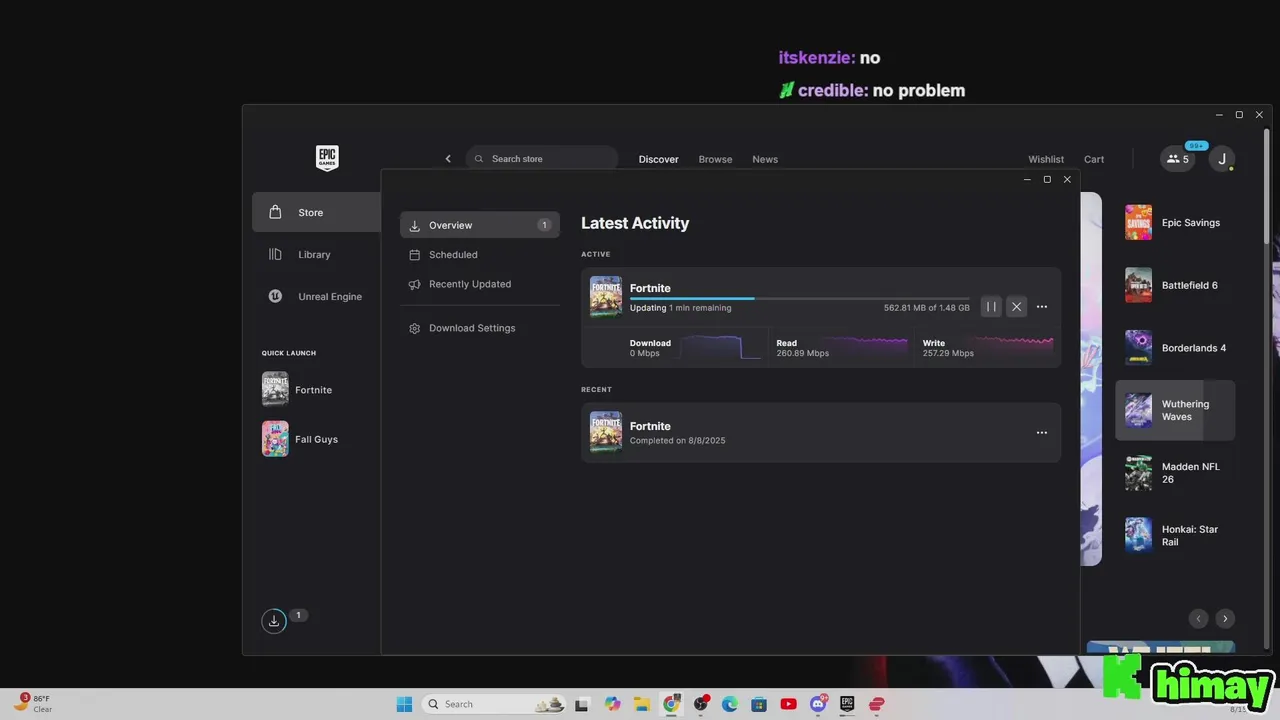Open the weather widget showing 86°F
Screen dimensions: 1280x720
pyautogui.click(x=32, y=703)
